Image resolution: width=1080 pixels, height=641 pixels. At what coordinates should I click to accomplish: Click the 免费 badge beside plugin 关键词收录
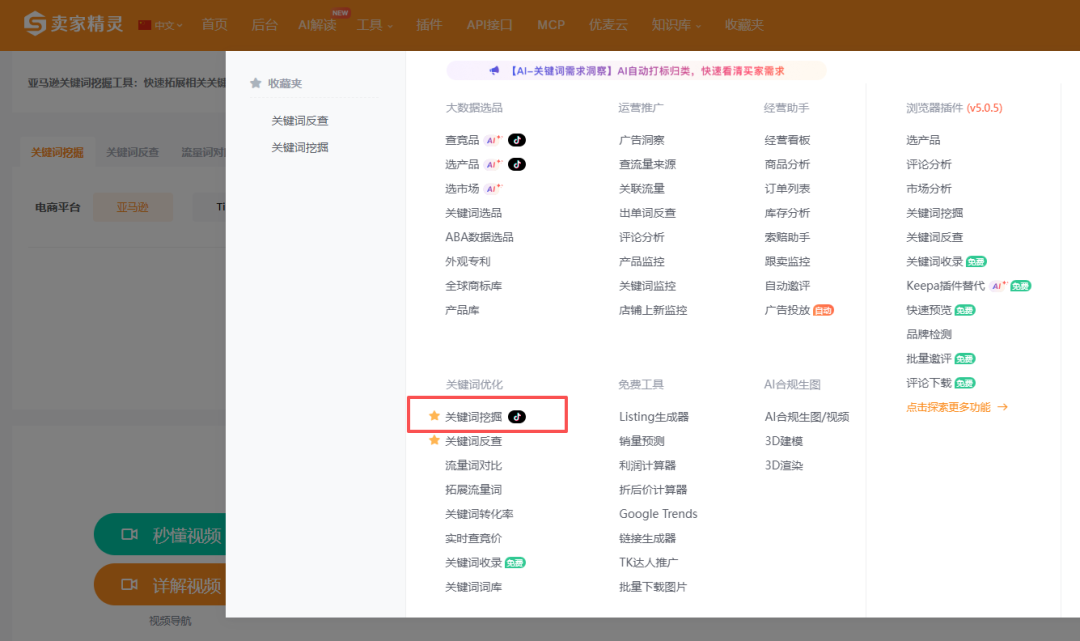pyautogui.click(x=976, y=262)
